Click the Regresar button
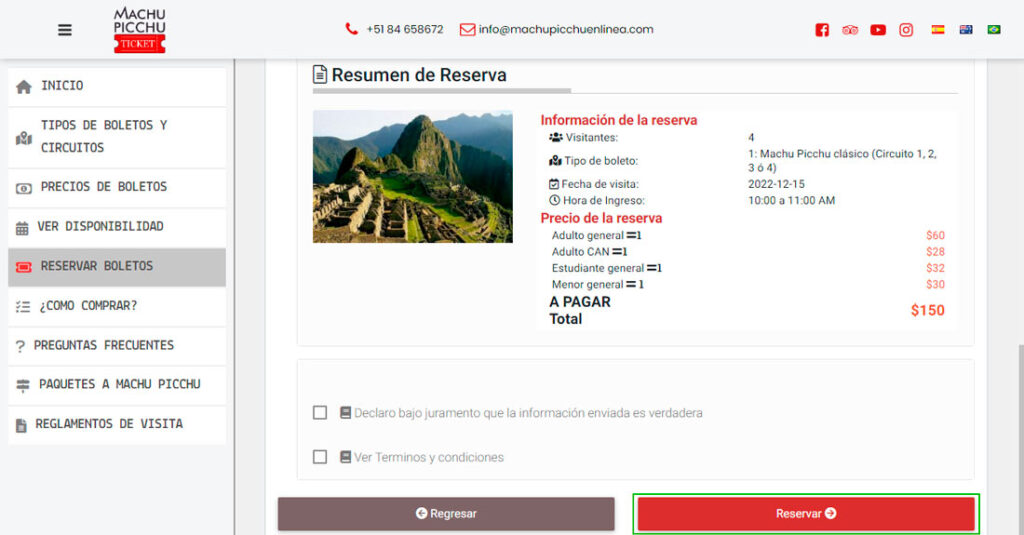This screenshot has height=535, width=1024. (446, 513)
